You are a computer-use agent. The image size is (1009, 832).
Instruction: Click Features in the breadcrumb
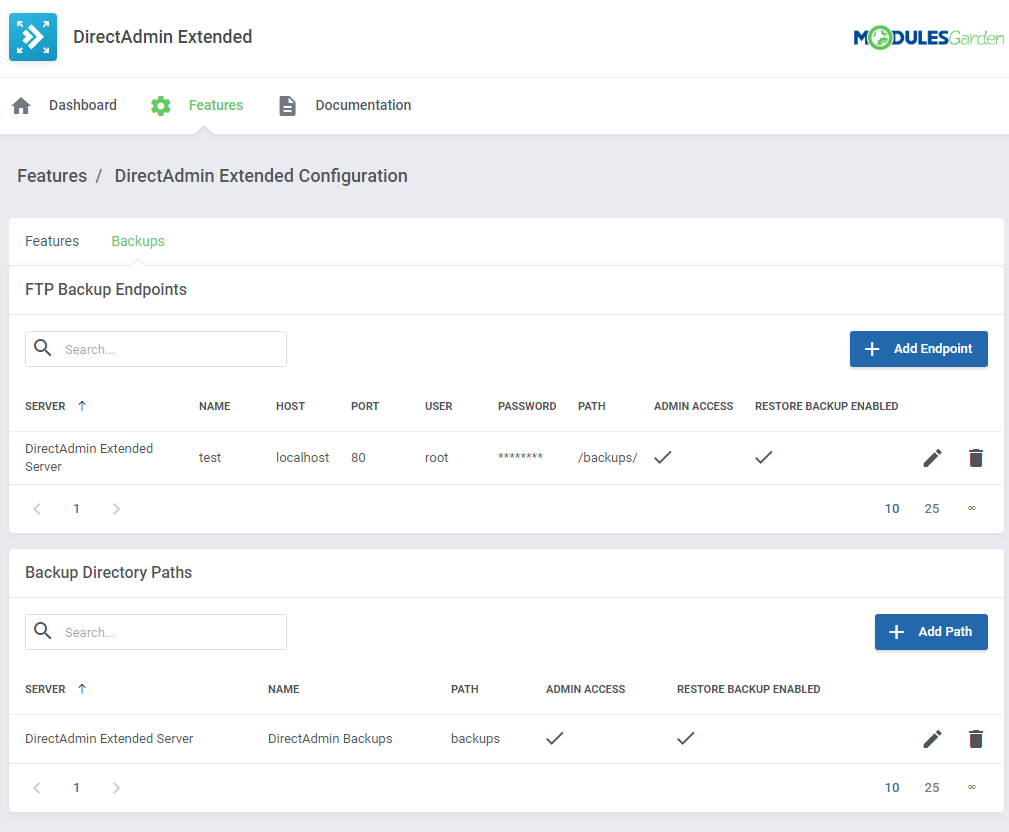[52, 176]
